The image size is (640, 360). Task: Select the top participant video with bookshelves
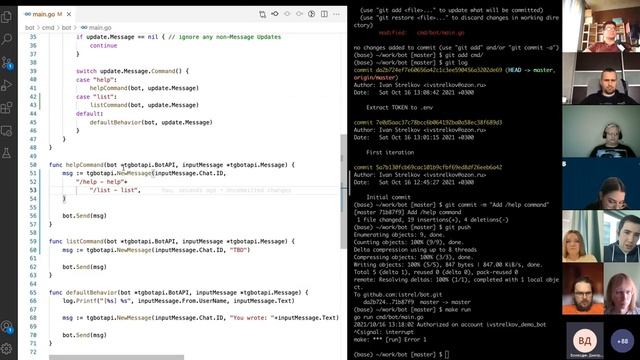(x=601, y=26)
